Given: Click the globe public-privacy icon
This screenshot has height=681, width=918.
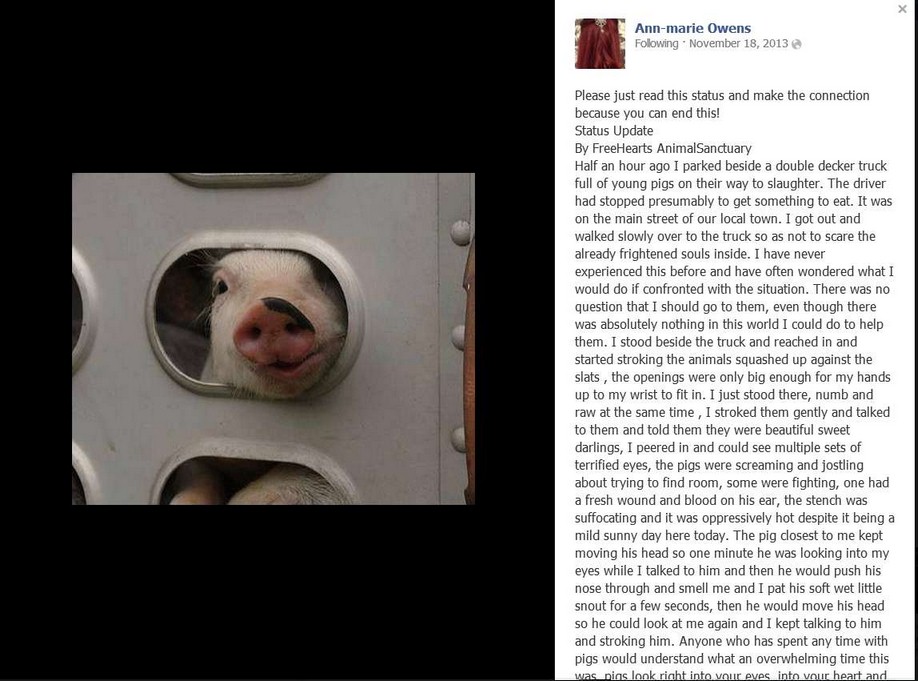Looking at the screenshot, I should coord(796,44).
